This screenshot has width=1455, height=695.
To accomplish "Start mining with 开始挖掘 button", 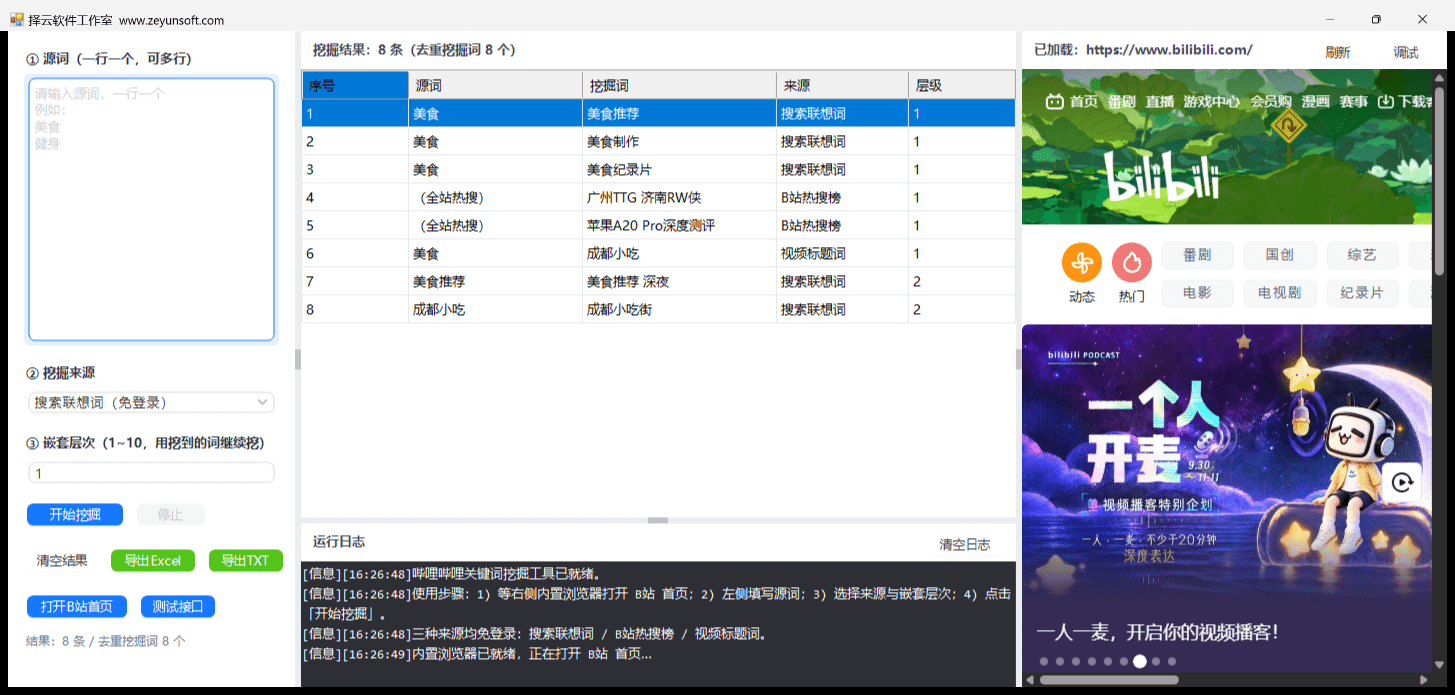I will coord(75,514).
